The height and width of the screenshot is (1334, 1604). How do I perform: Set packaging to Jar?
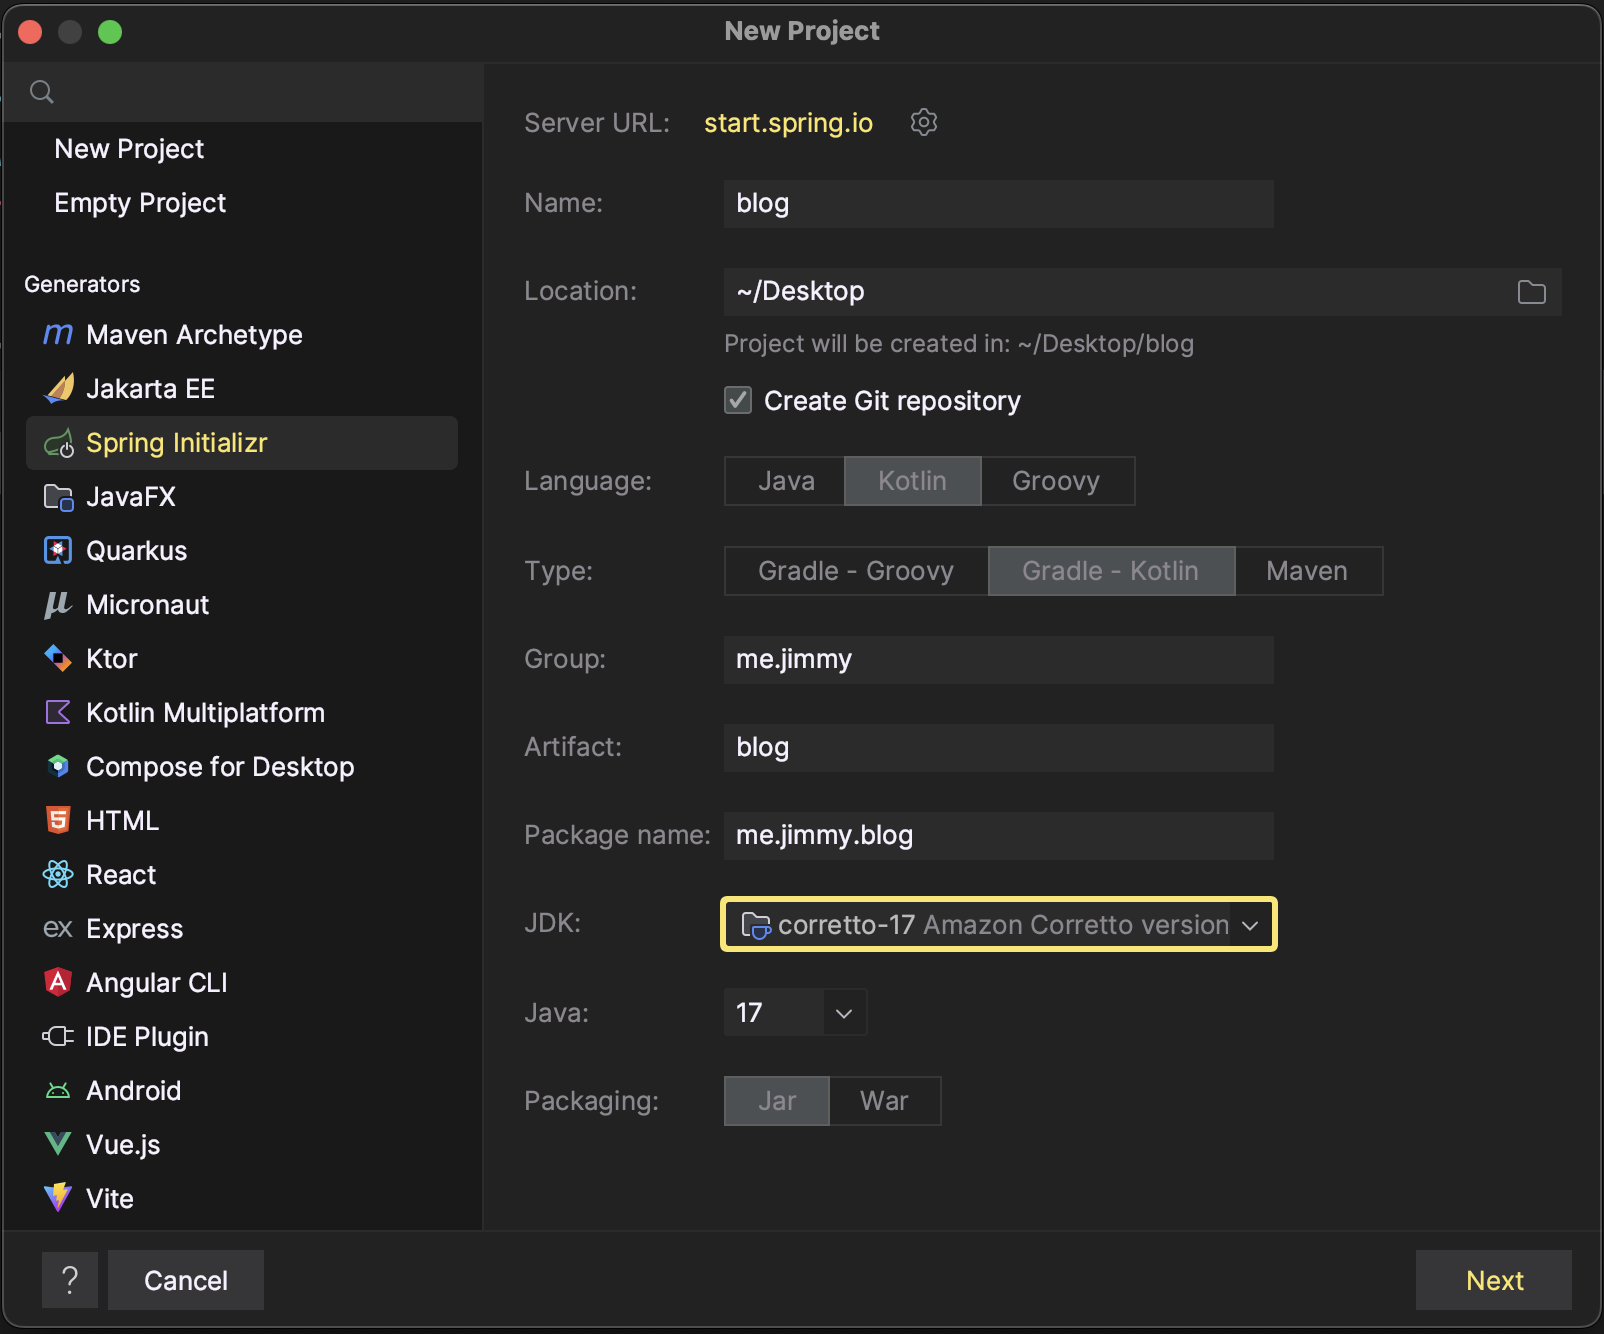(777, 1101)
